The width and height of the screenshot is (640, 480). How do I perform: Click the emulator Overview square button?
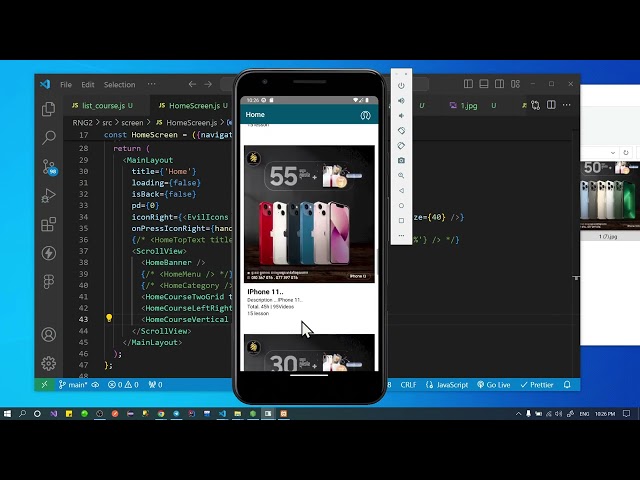pos(401,220)
